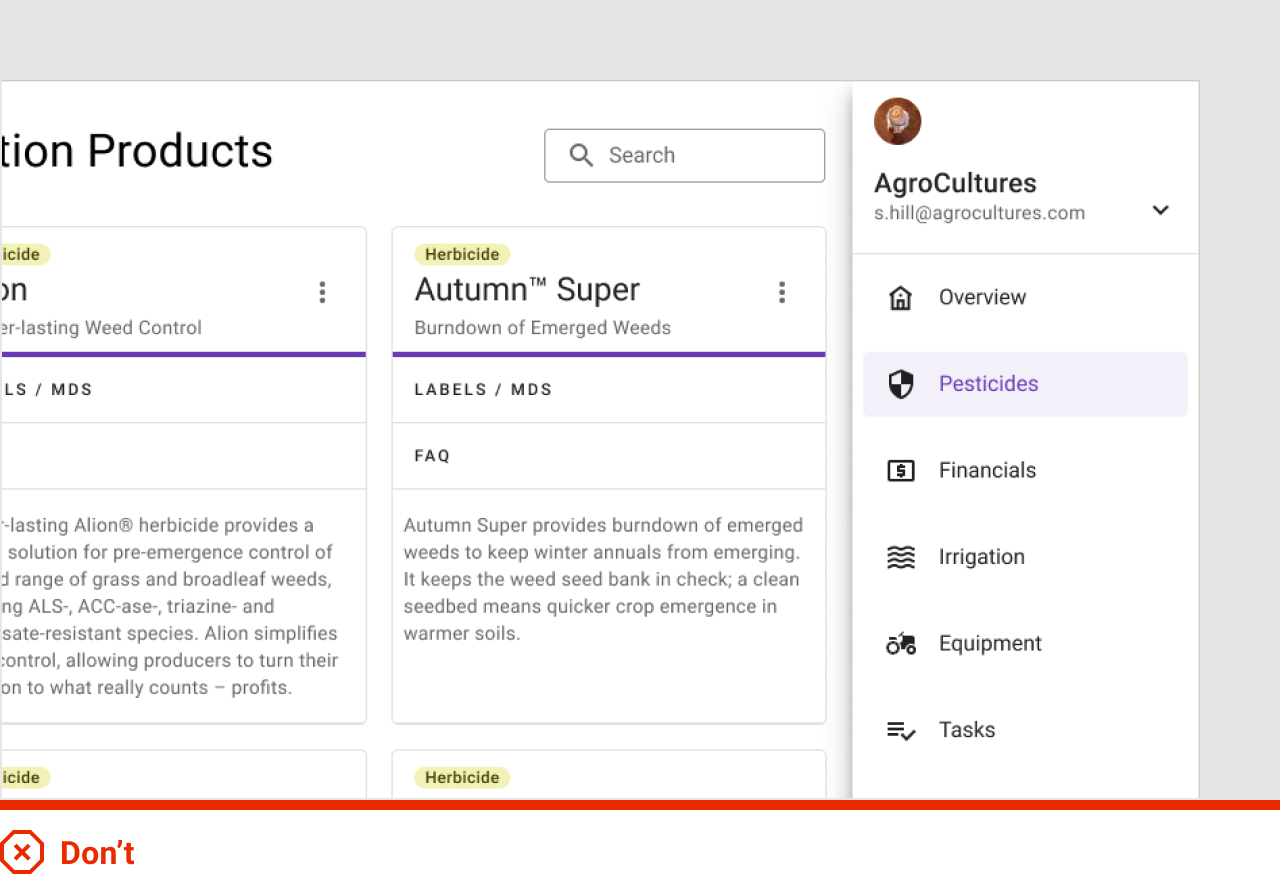This screenshot has width=1280, height=890.
Task: Click the Overview home icon
Action: [901, 298]
